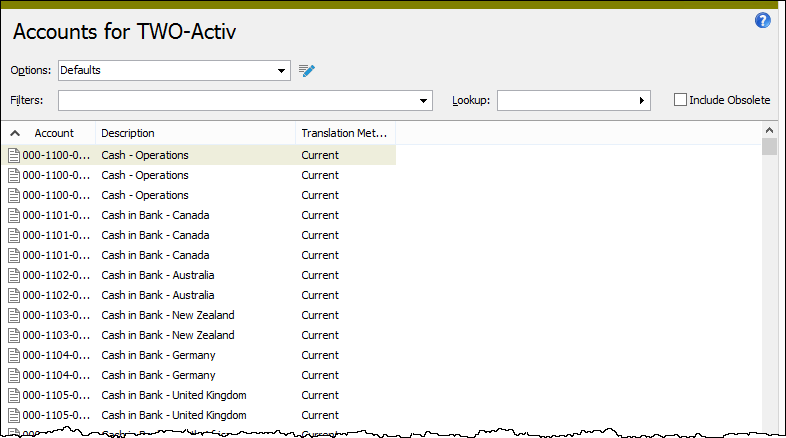This screenshot has height=438, width=786.
Task: Expand the Options dropdown showing Defaults
Action: [282, 71]
